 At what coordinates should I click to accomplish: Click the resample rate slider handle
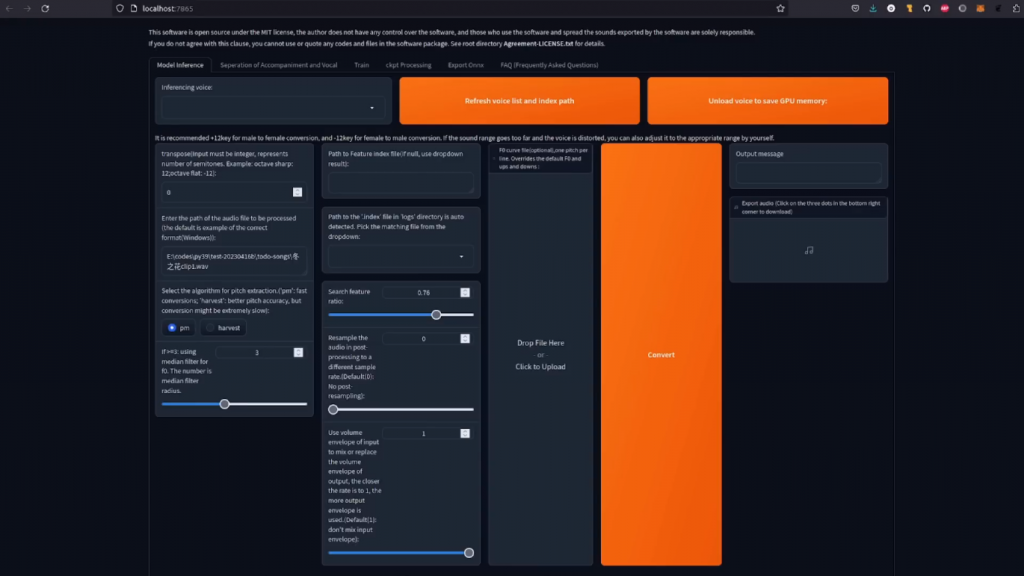[333, 409]
